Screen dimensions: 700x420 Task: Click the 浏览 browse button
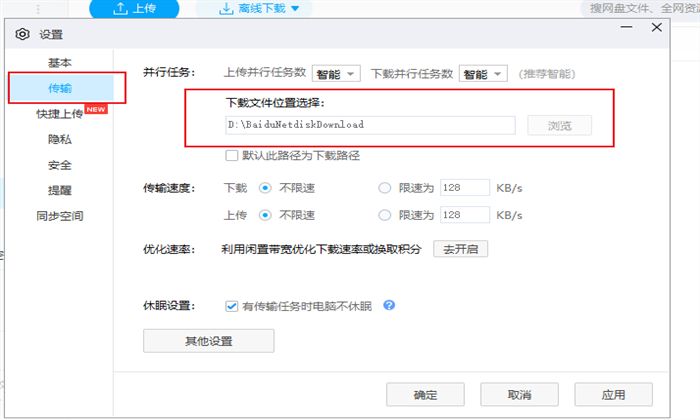[559, 125]
